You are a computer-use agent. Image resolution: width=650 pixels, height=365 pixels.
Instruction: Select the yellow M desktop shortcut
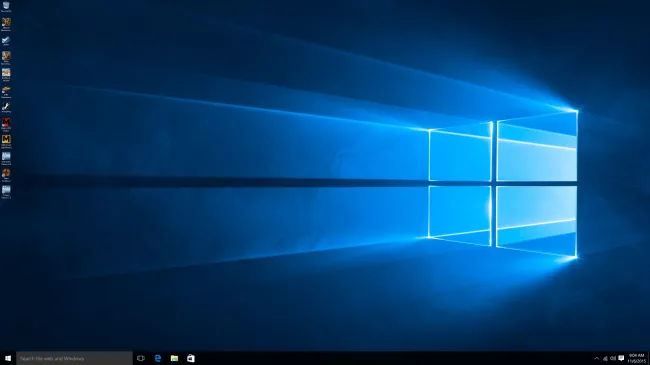point(6,141)
